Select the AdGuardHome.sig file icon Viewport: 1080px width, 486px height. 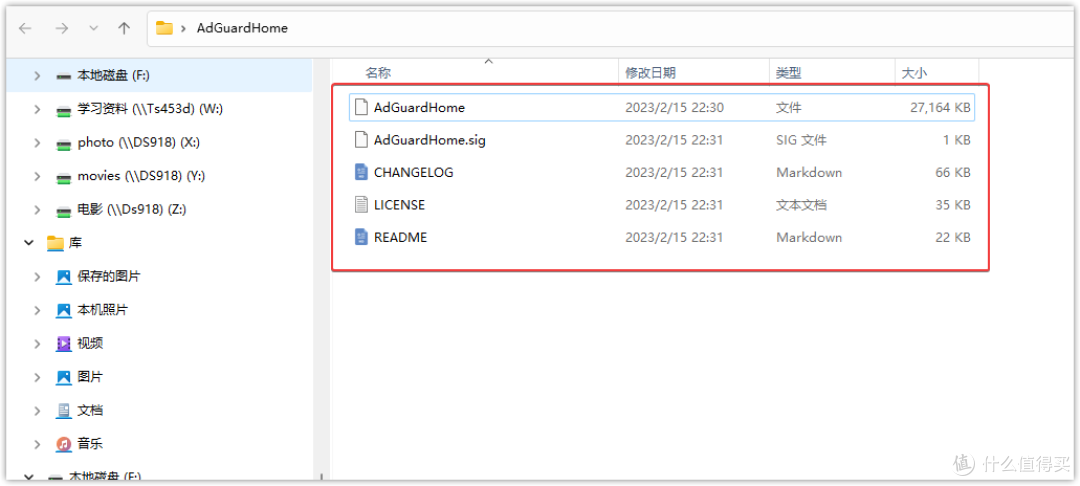pos(362,140)
